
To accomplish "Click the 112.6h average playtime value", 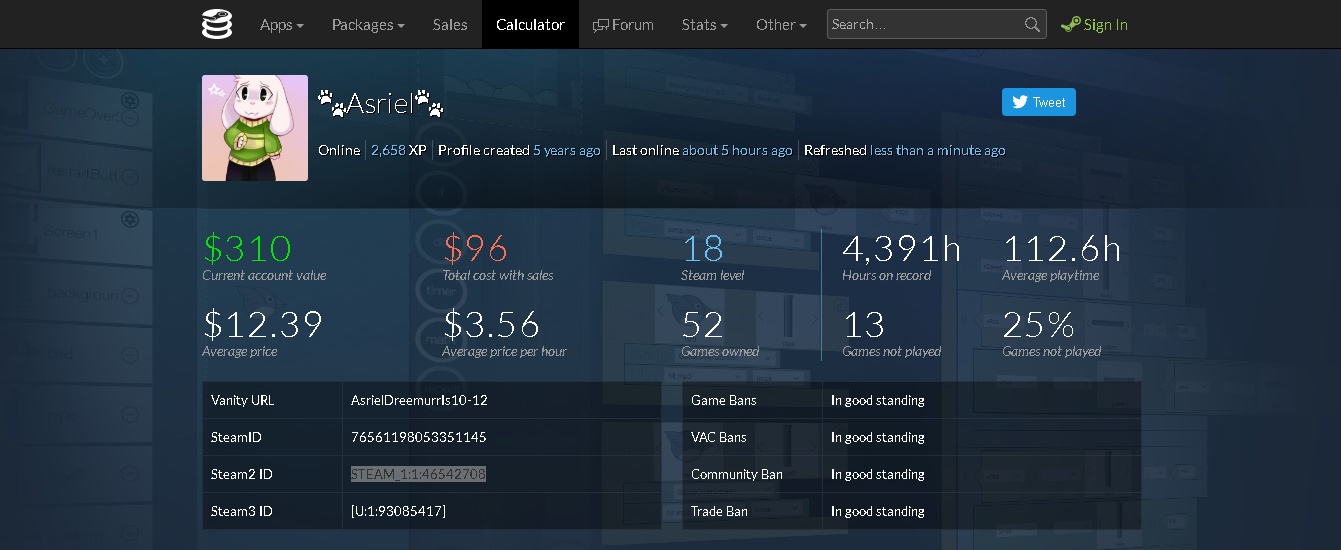I will point(1061,248).
